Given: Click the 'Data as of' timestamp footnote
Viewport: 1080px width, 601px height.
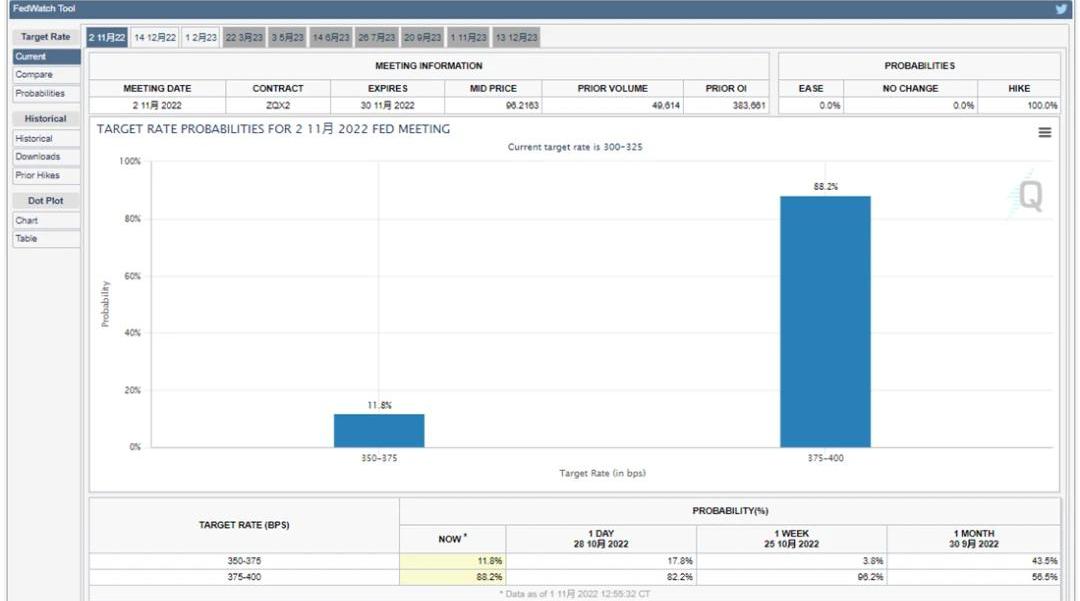Looking at the screenshot, I should tap(574, 593).
